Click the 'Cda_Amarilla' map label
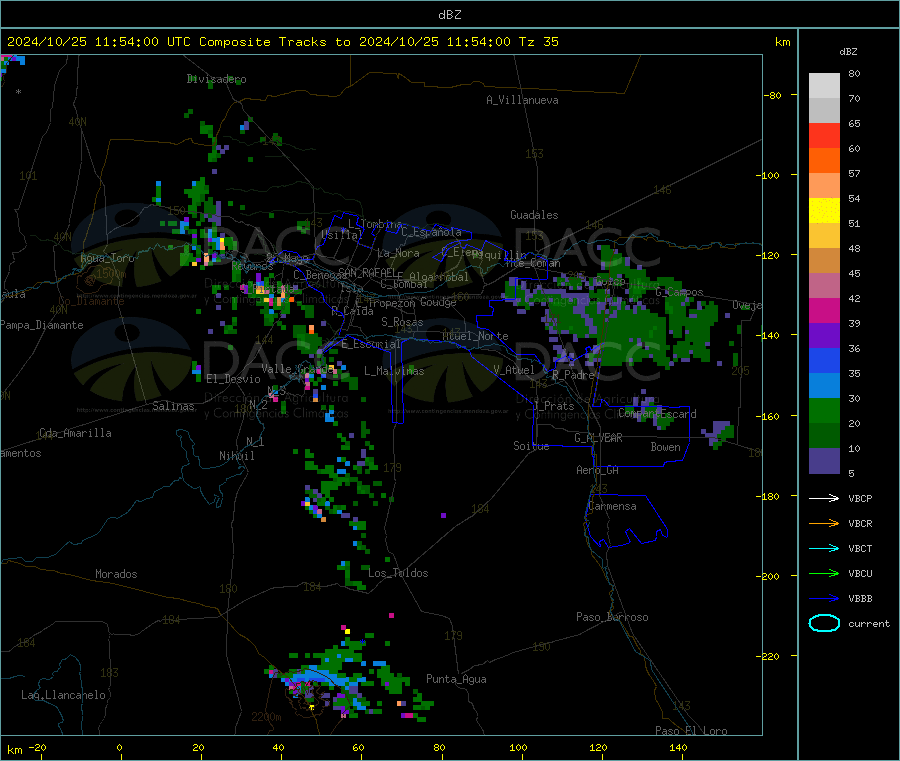The image size is (900, 761). pyautogui.click(x=75, y=433)
